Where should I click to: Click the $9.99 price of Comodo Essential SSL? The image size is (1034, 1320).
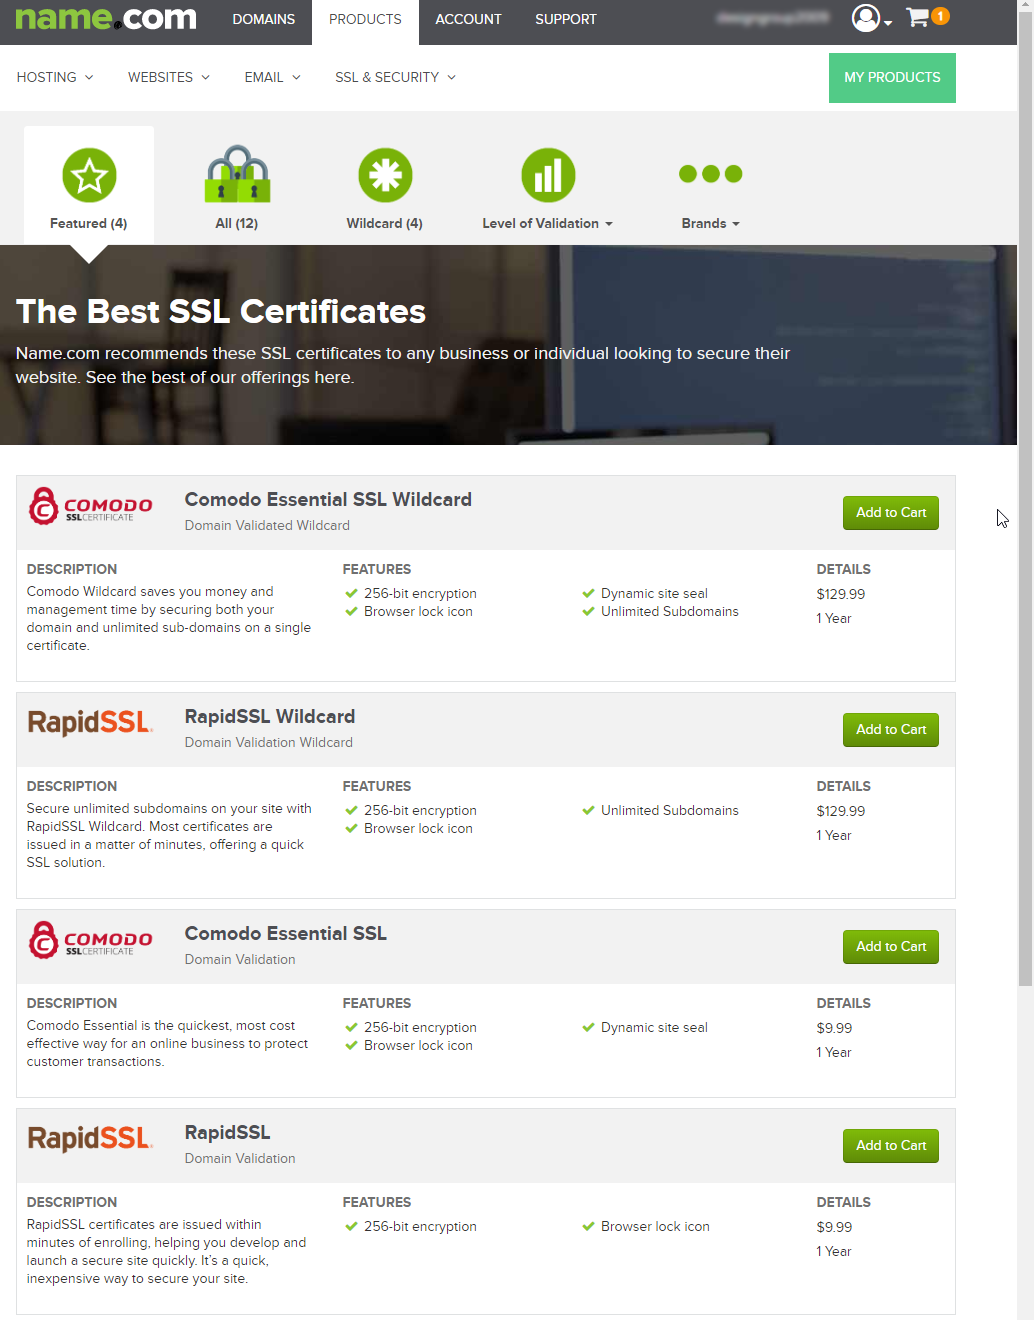(x=834, y=1028)
